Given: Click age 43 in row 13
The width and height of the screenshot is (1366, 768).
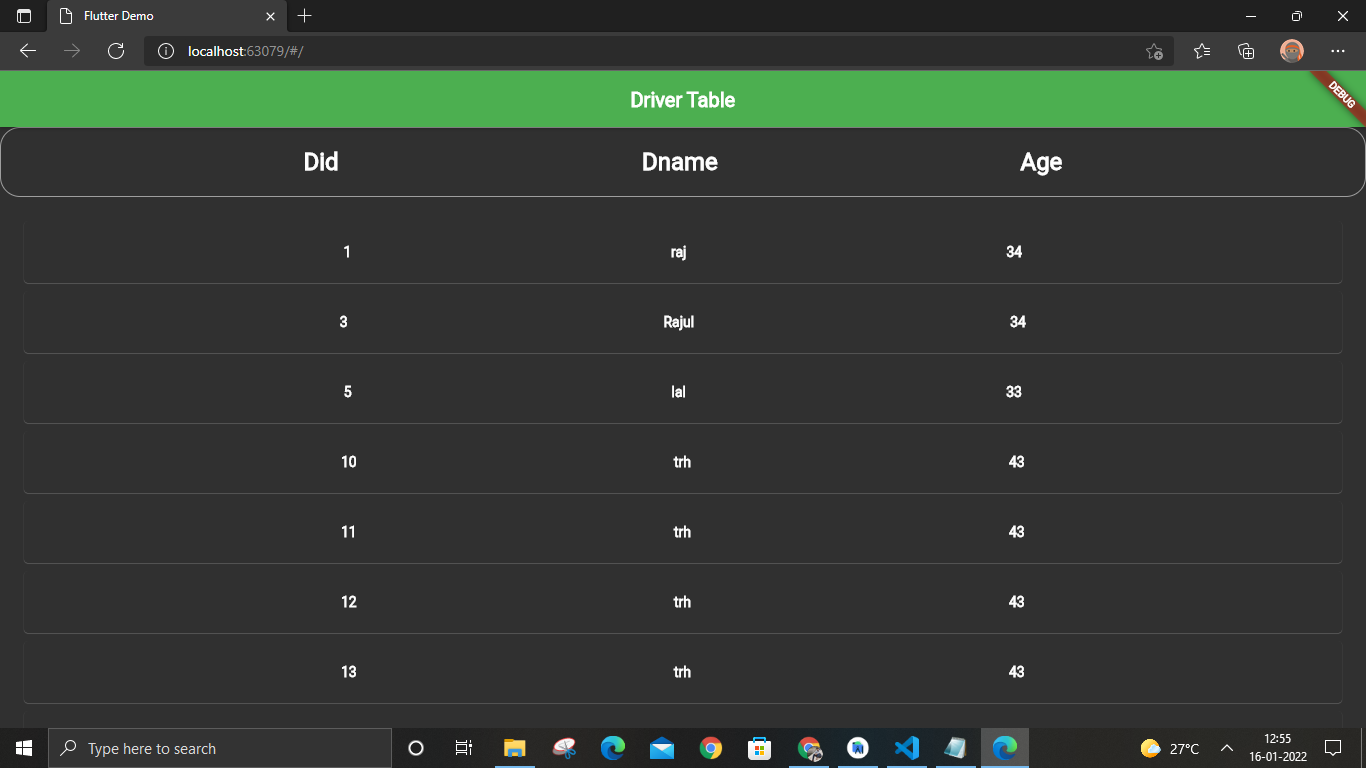Looking at the screenshot, I should pos(1017,672).
